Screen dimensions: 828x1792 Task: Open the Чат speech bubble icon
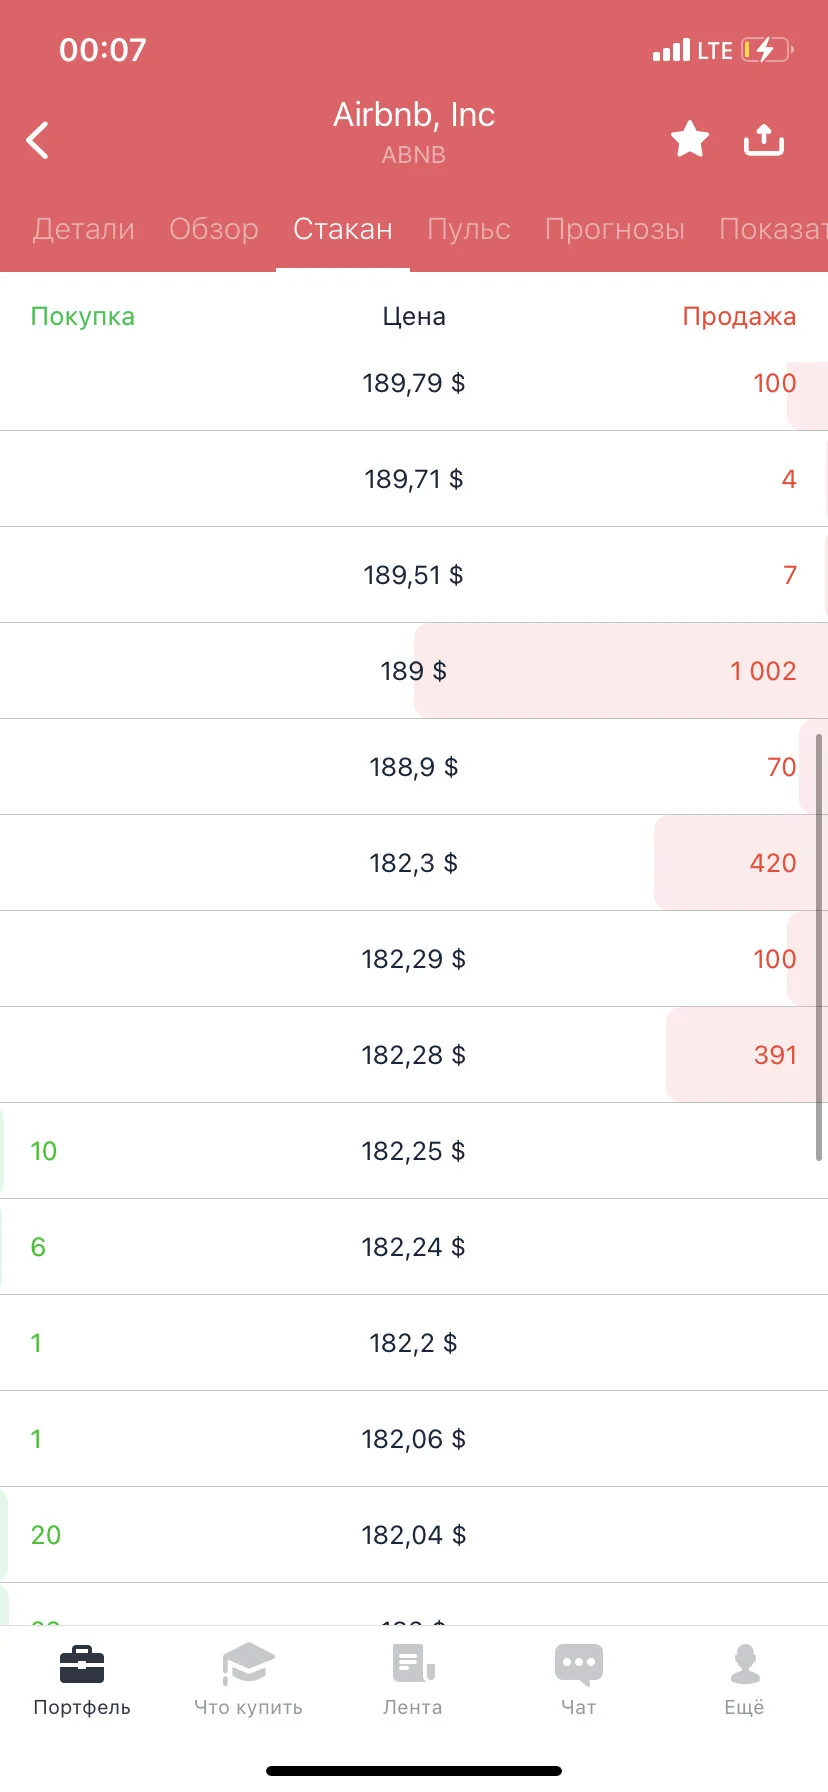579,1664
